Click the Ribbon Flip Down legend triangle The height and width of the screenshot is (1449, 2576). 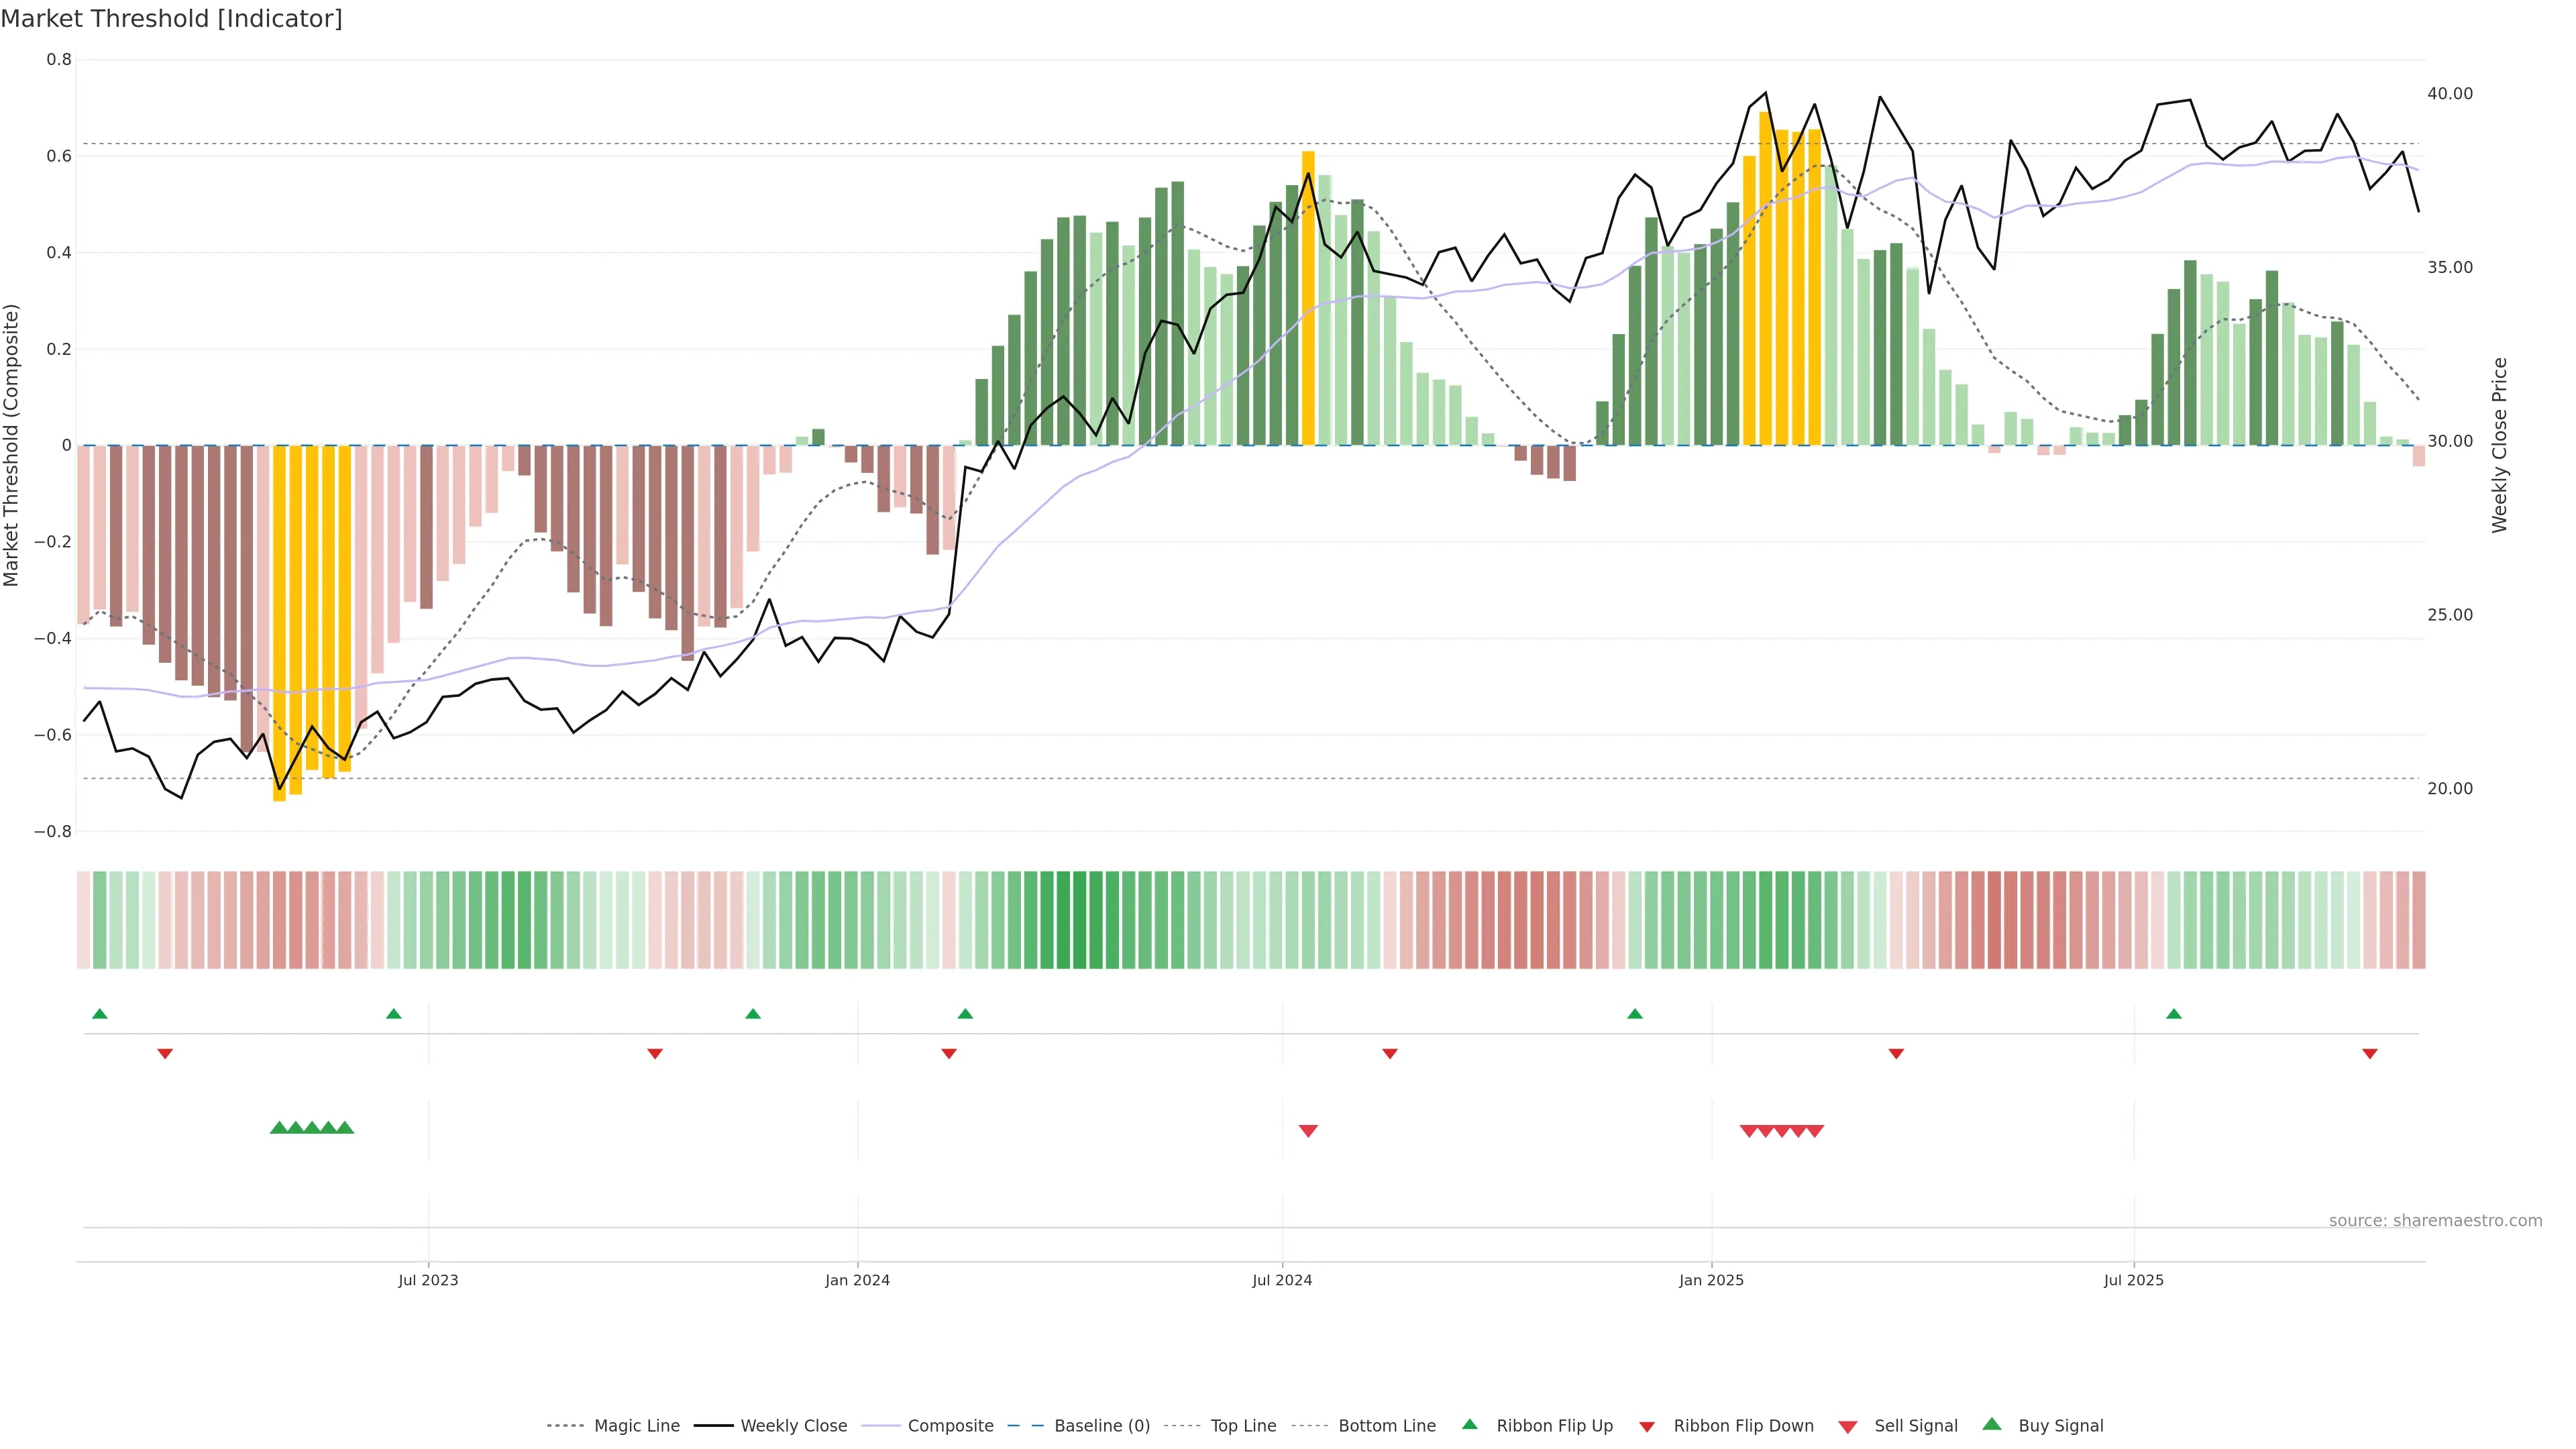[1647, 1427]
